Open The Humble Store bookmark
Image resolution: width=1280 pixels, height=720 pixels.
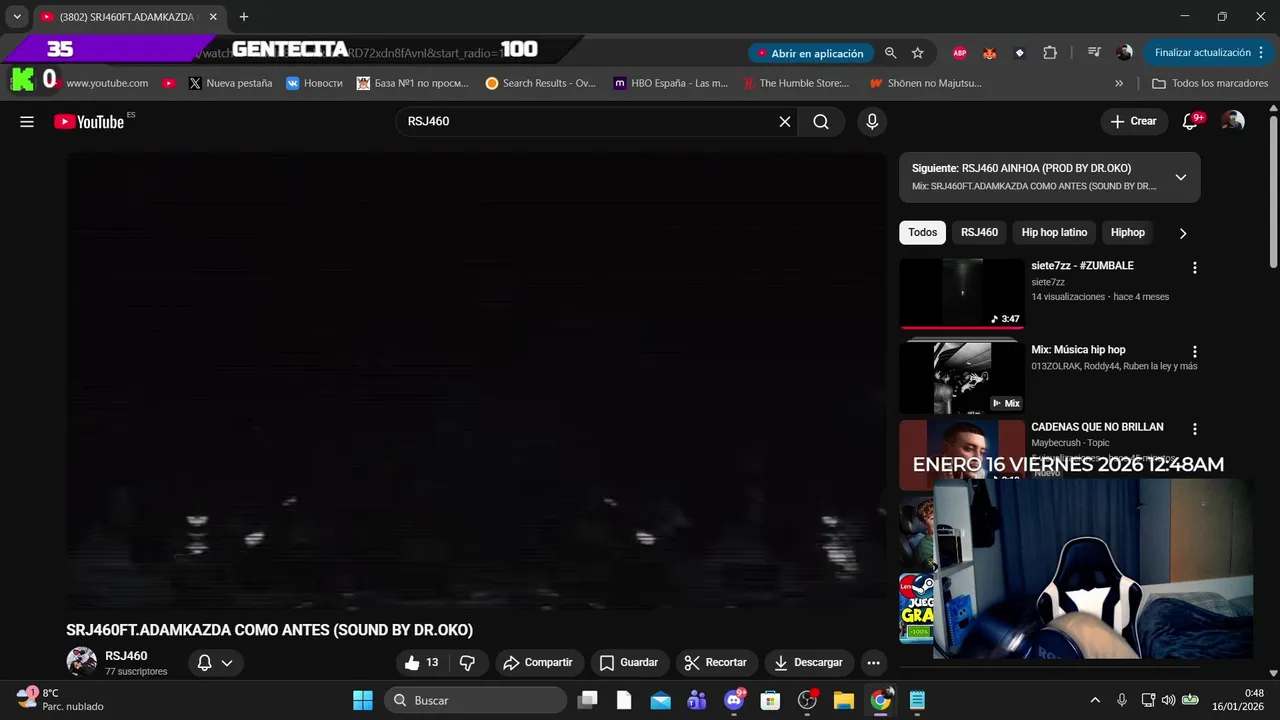[x=795, y=83]
